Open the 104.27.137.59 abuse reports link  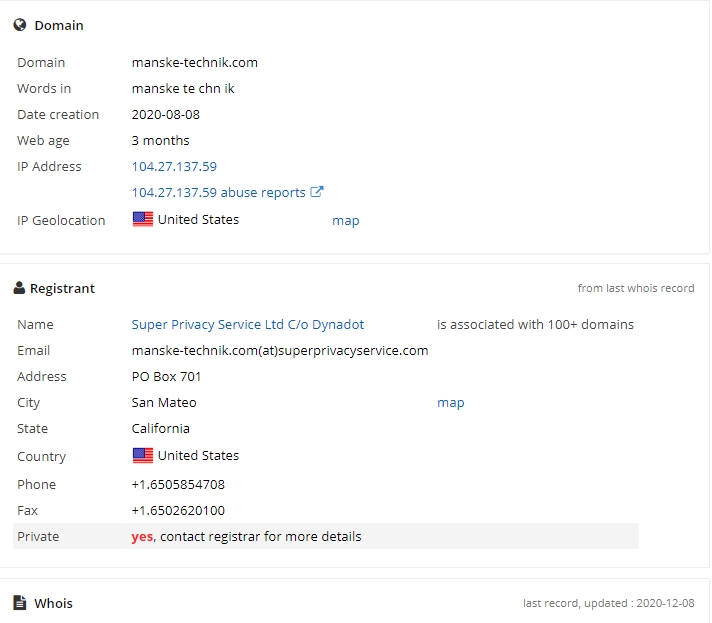pyautogui.click(x=219, y=192)
